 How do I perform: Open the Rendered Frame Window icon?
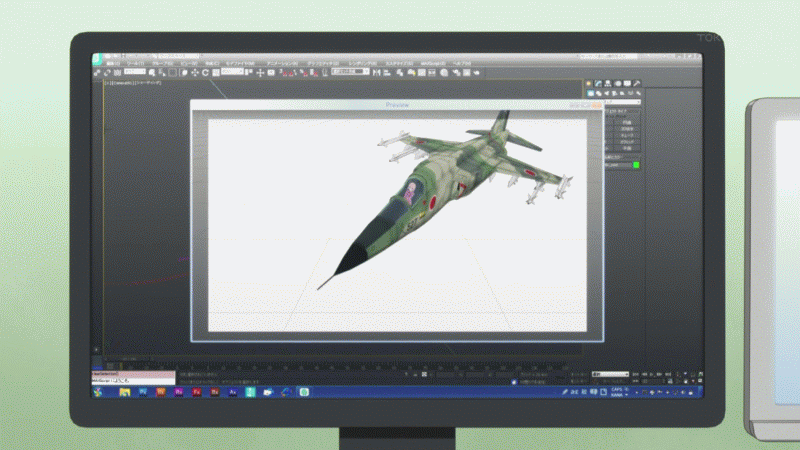click(x=467, y=72)
